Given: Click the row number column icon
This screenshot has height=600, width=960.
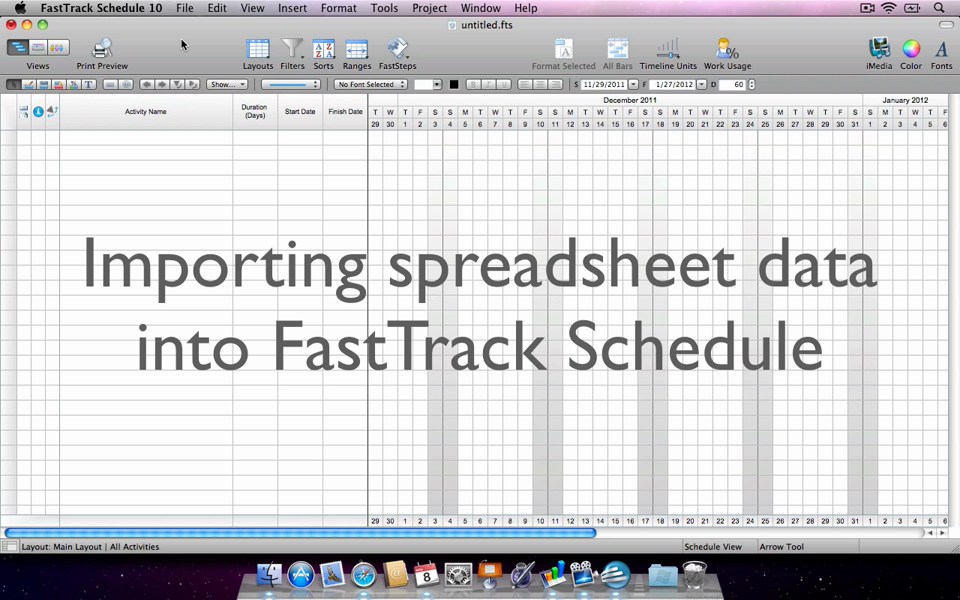Looking at the screenshot, I should point(23,111).
